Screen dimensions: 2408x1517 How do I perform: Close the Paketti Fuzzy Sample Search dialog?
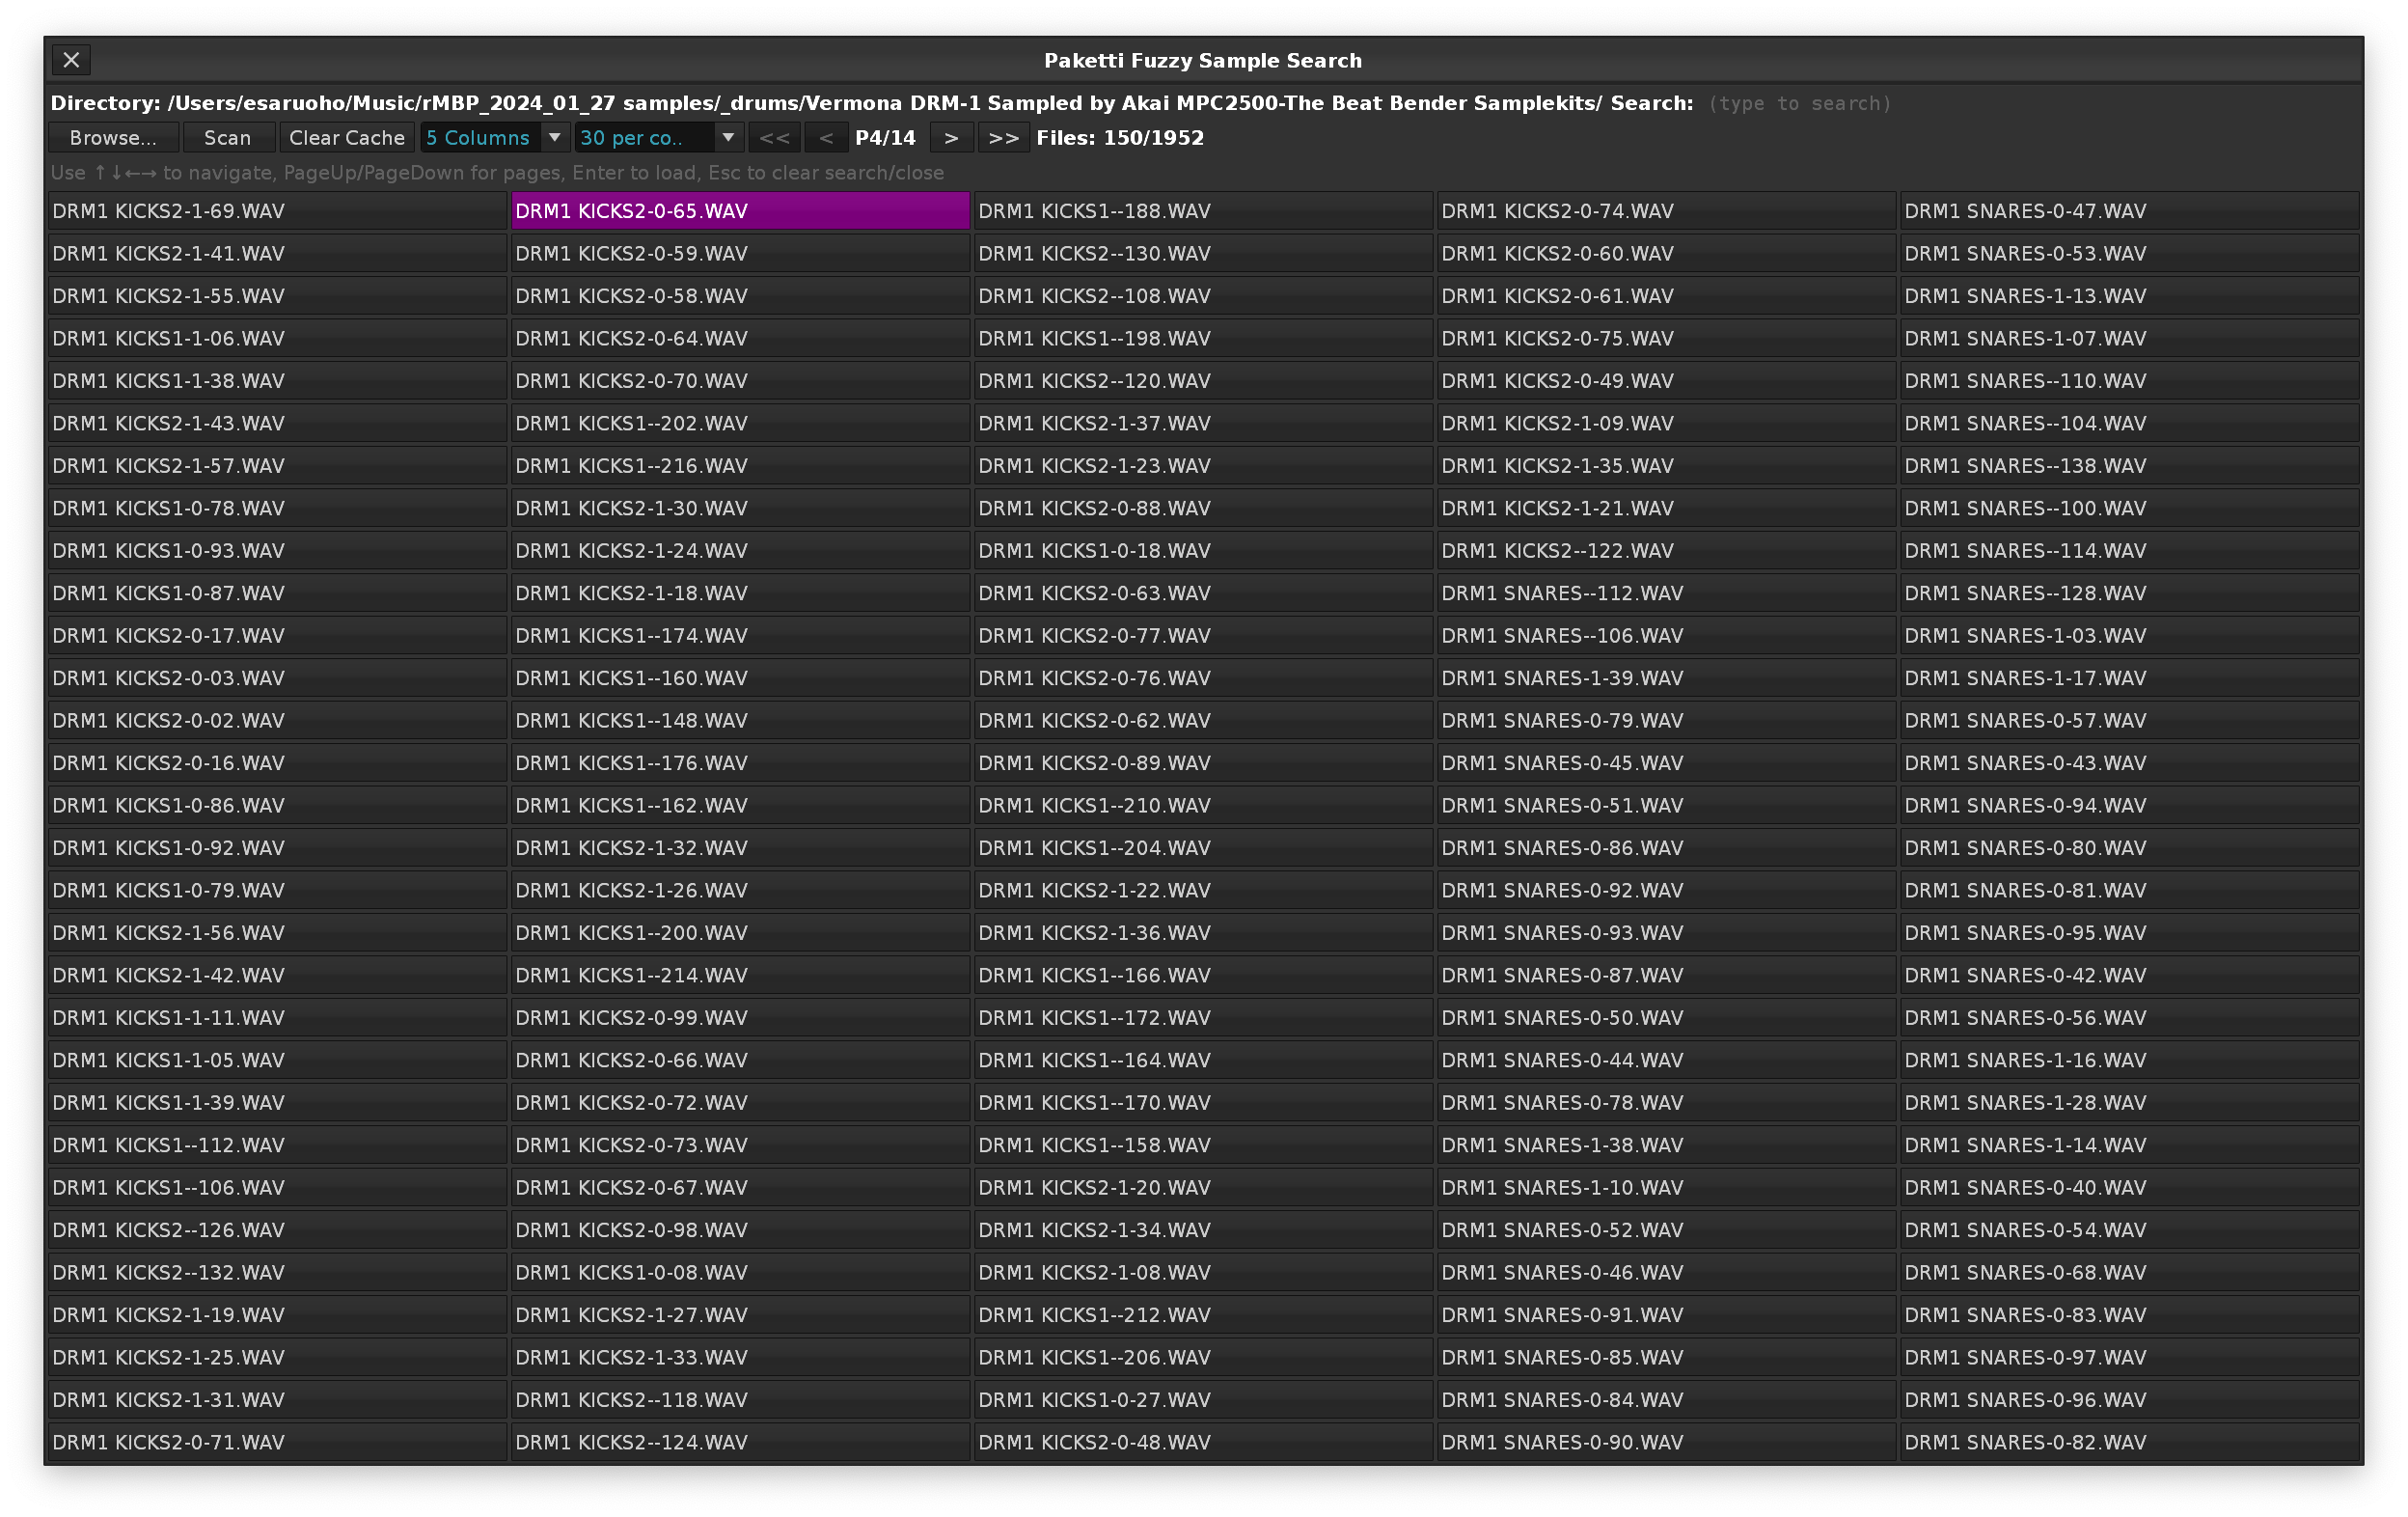[71, 60]
